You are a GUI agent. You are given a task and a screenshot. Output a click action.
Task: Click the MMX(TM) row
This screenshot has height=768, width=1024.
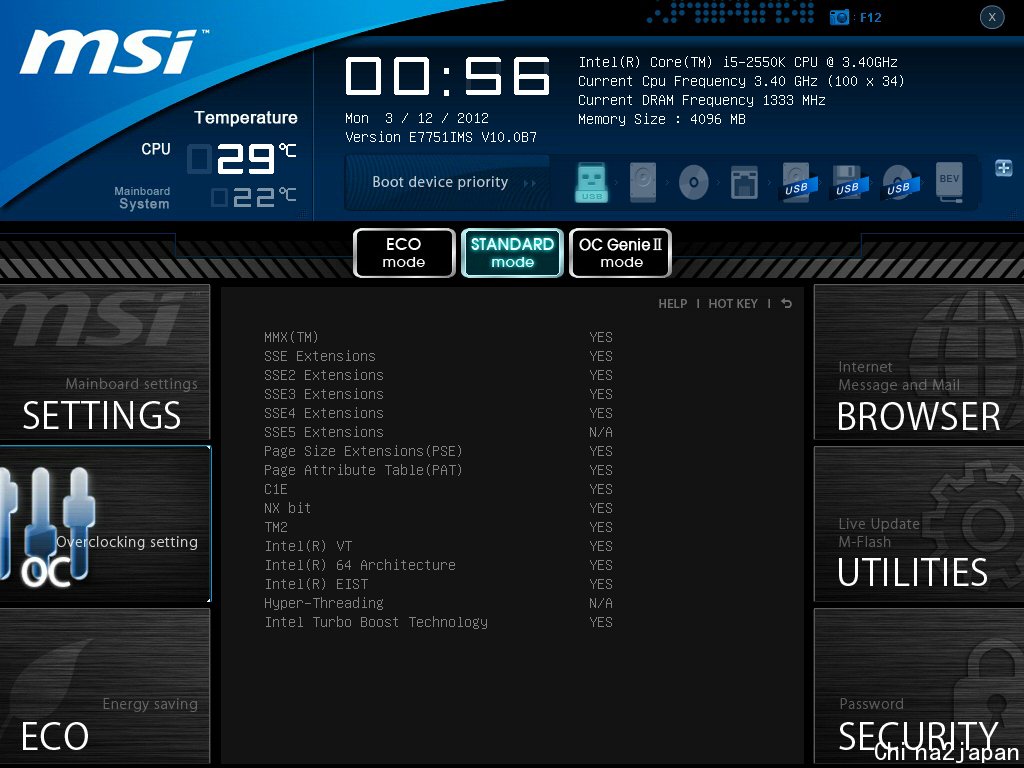(x=438, y=338)
